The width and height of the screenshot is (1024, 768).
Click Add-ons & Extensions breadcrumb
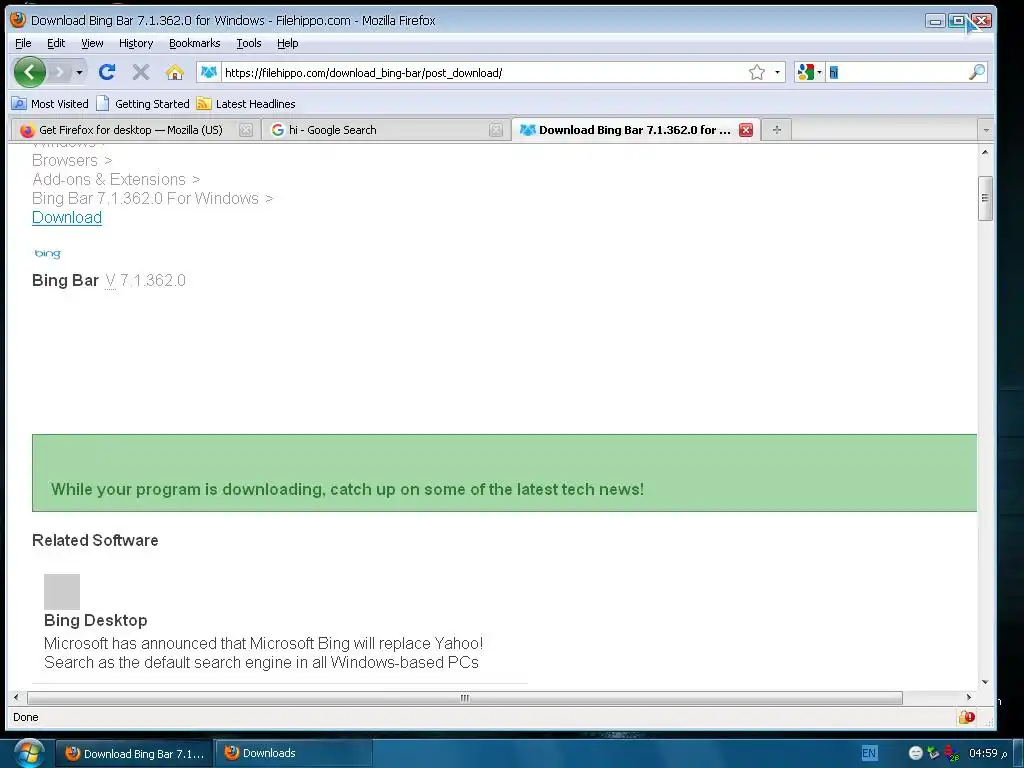point(109,180)
